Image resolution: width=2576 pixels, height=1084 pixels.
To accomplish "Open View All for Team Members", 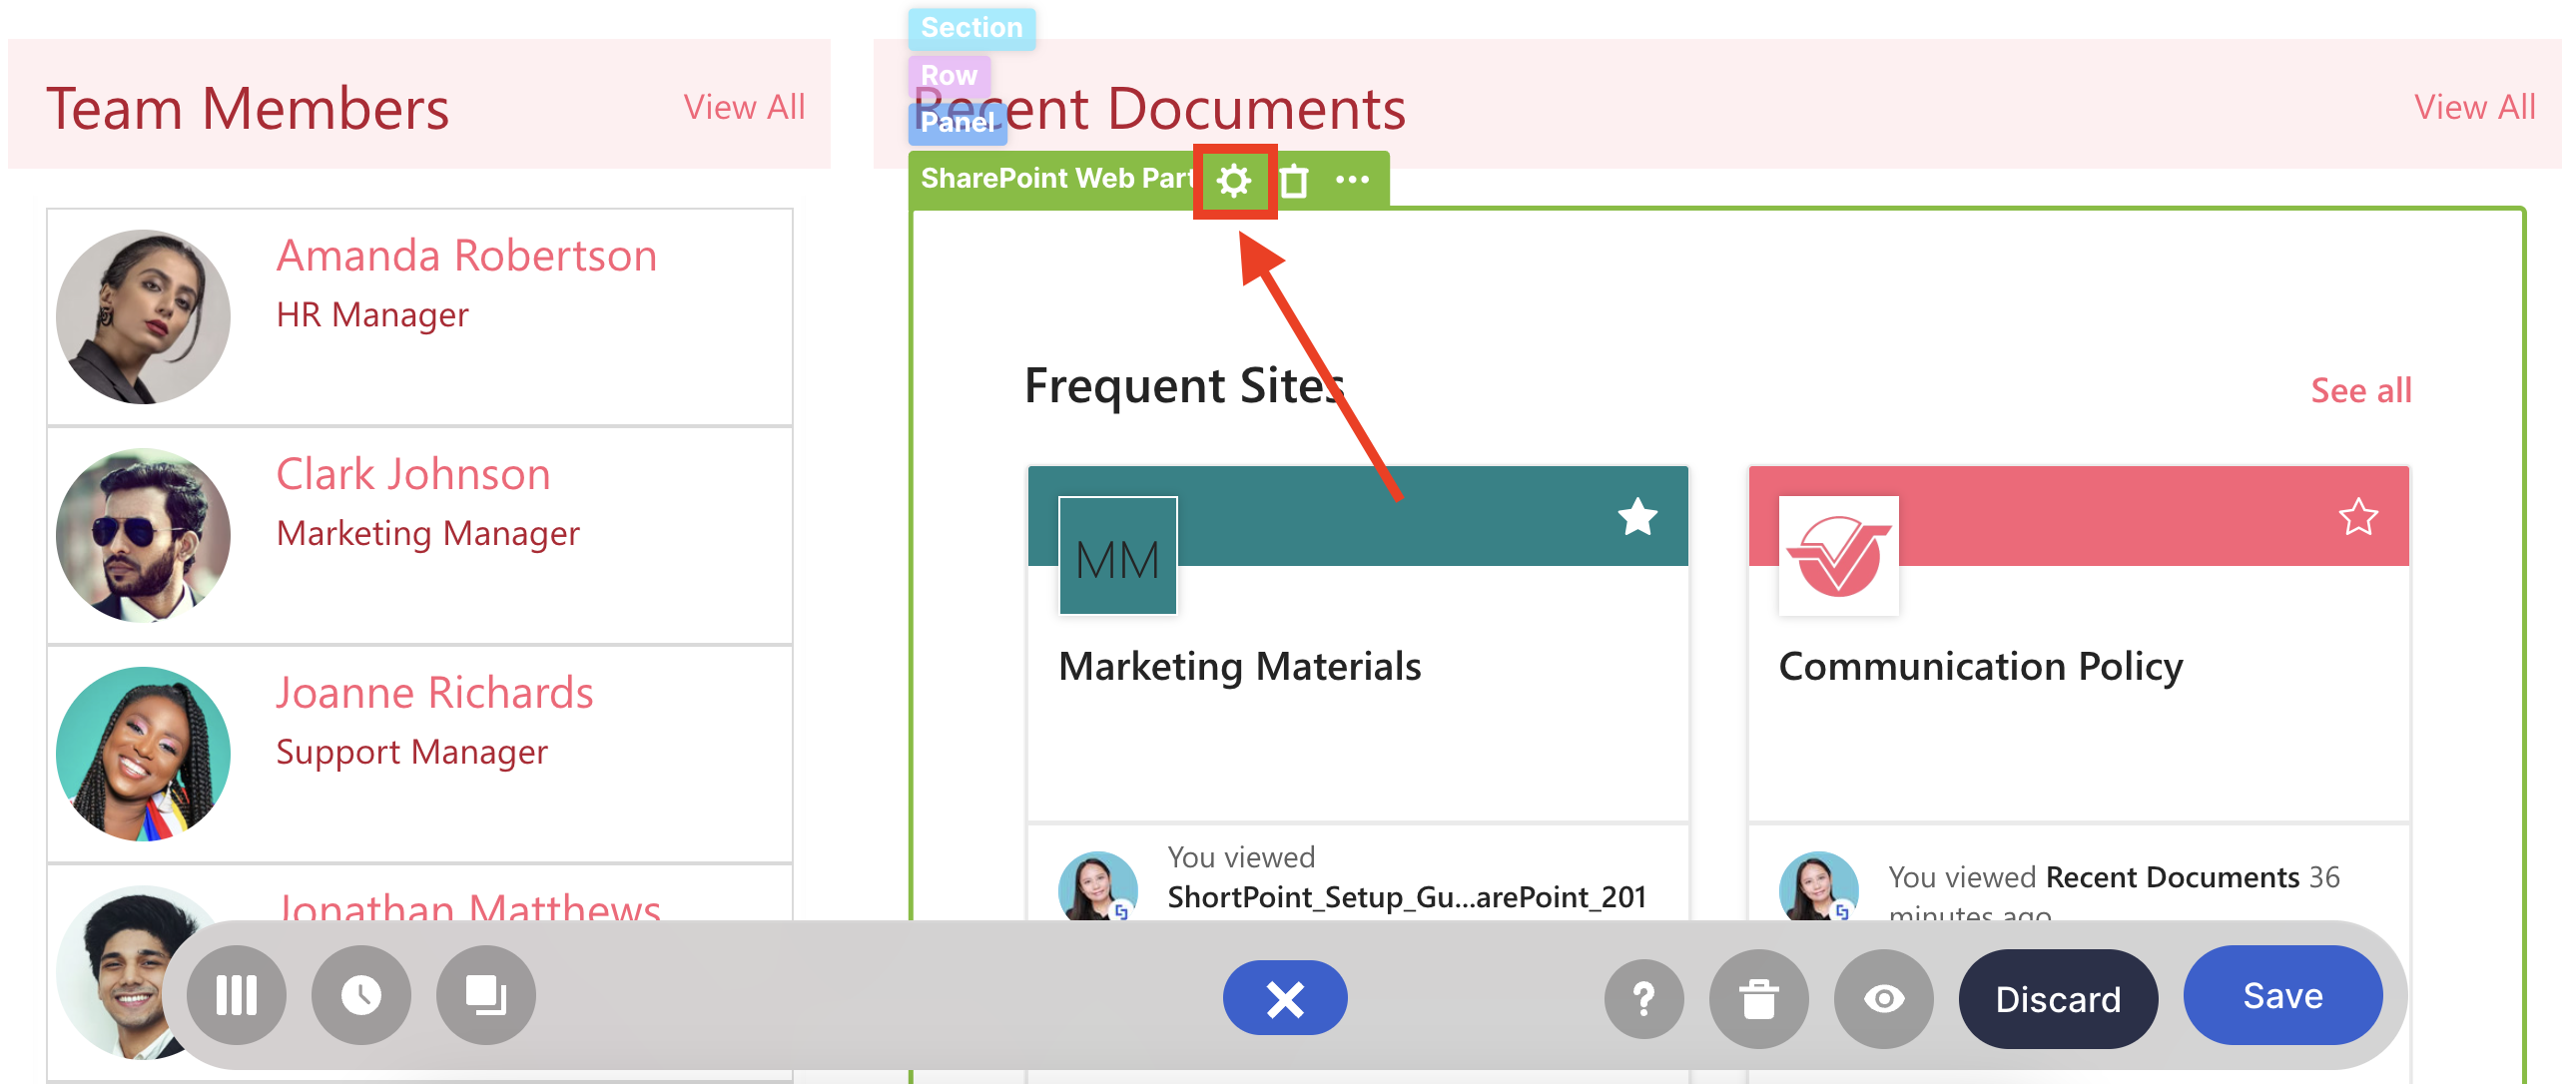I will pos(744,107).
